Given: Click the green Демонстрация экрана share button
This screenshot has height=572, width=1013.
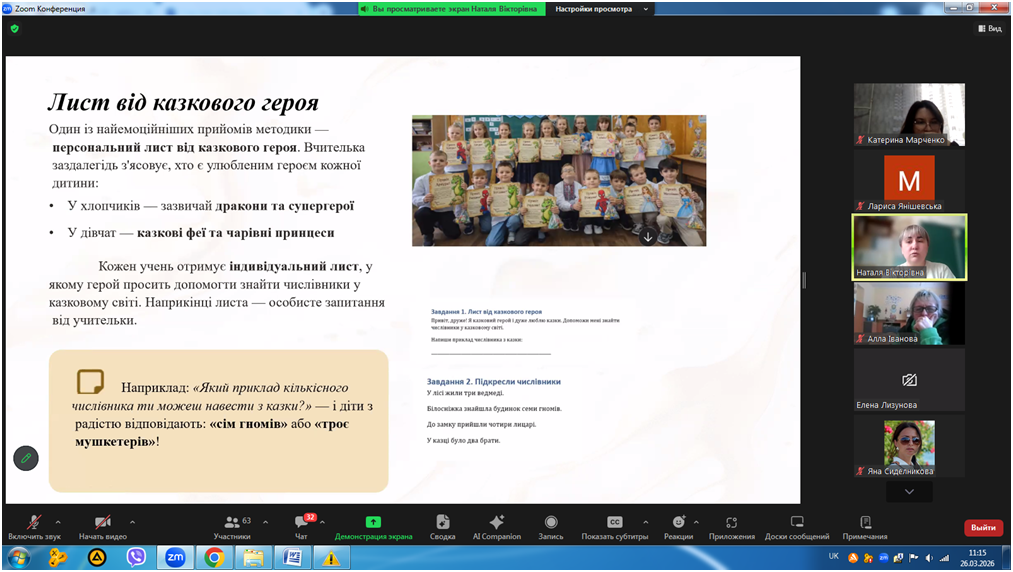Looking at the screenshot, I should (373, 526).
